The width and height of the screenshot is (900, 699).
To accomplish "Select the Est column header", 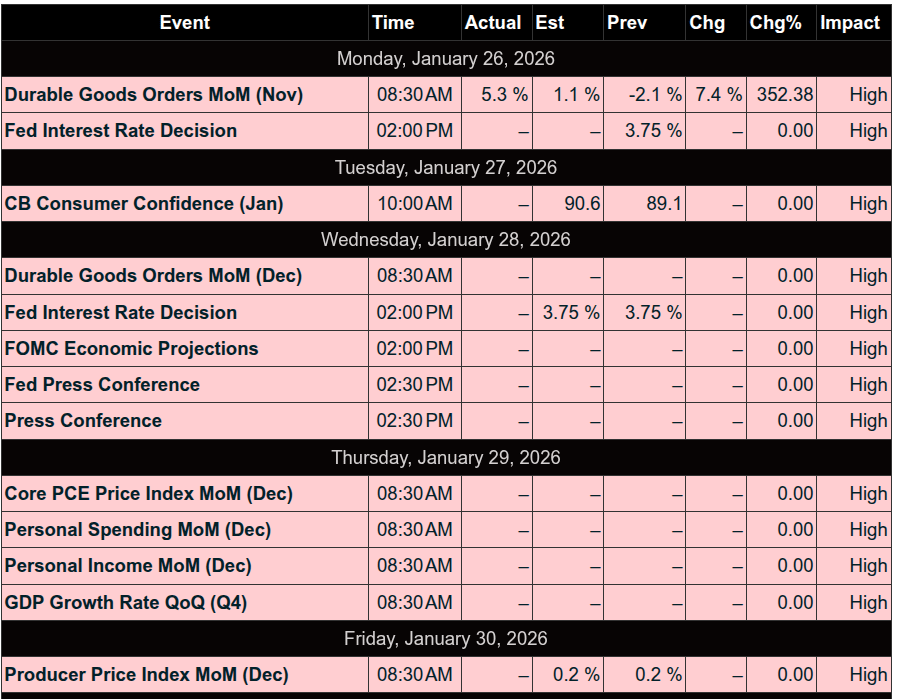I will 550,23.
